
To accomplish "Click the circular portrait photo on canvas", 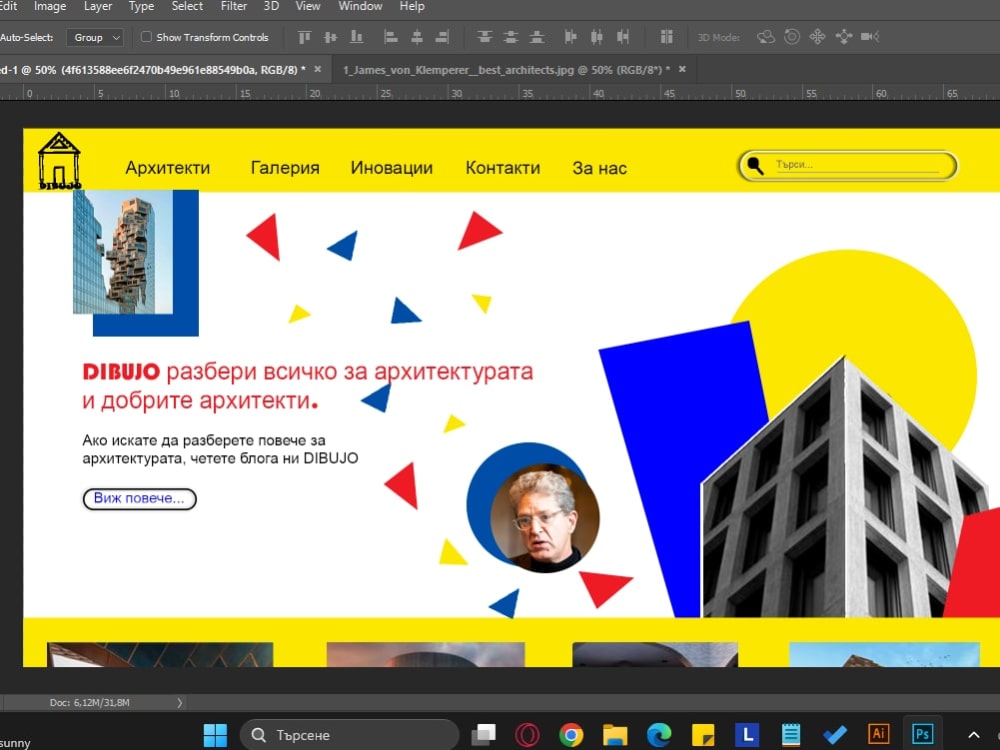I will (544, 517).
